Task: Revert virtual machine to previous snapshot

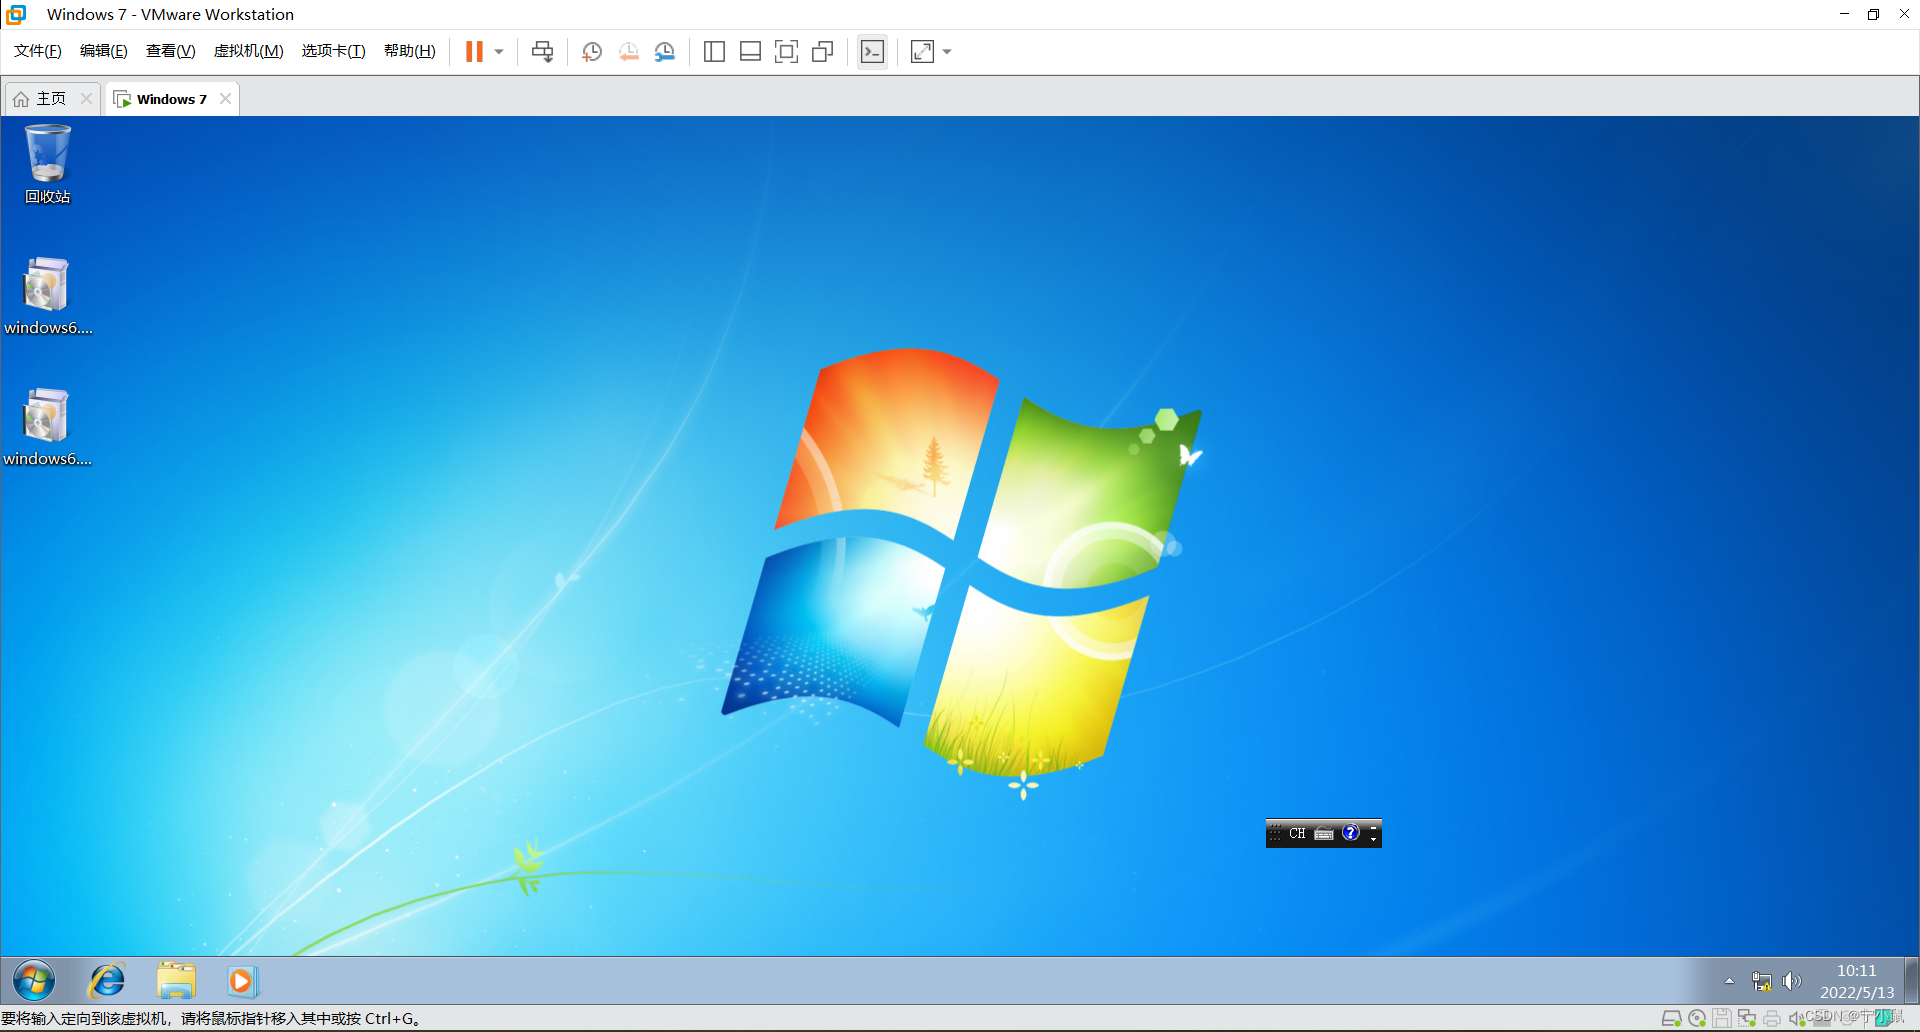Action: [628, 52]
